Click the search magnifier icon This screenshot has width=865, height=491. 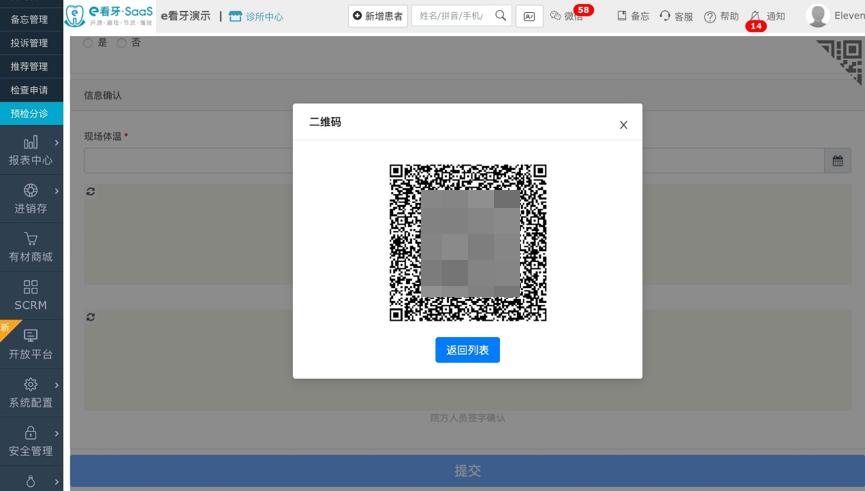click(500, 15)
